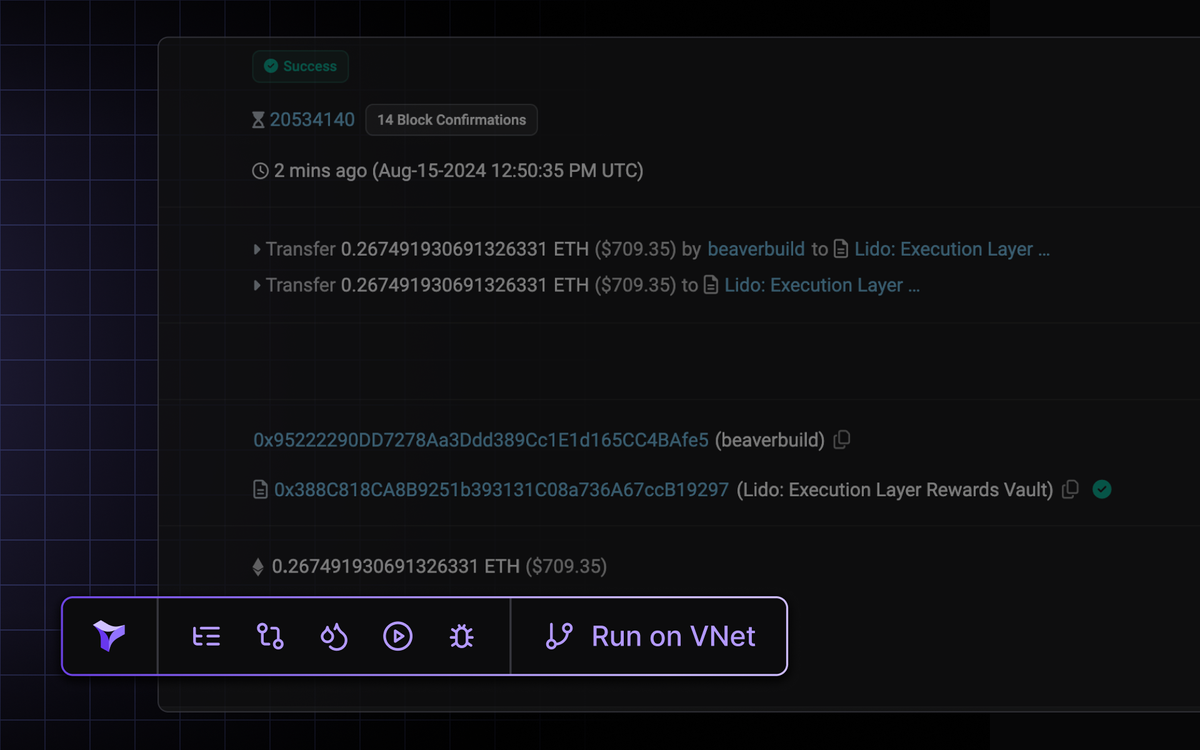The height and width of the screenshot is (750, 1200).
Task: Open the beaverbuild link in transfer row
Action: pos(756,249)
